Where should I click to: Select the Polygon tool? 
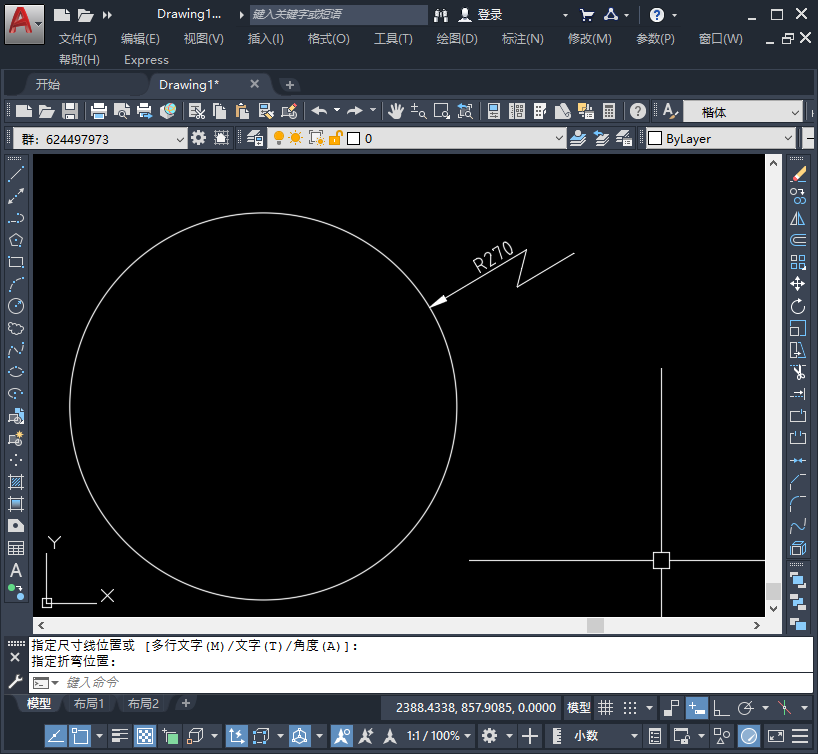pyautogui.click(x=16, y=240)
